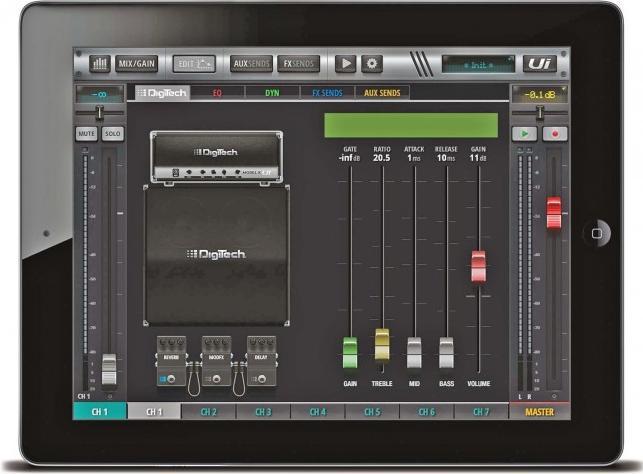
Task: Select the gray CH 1 channel tab
Action: (154, 412)
